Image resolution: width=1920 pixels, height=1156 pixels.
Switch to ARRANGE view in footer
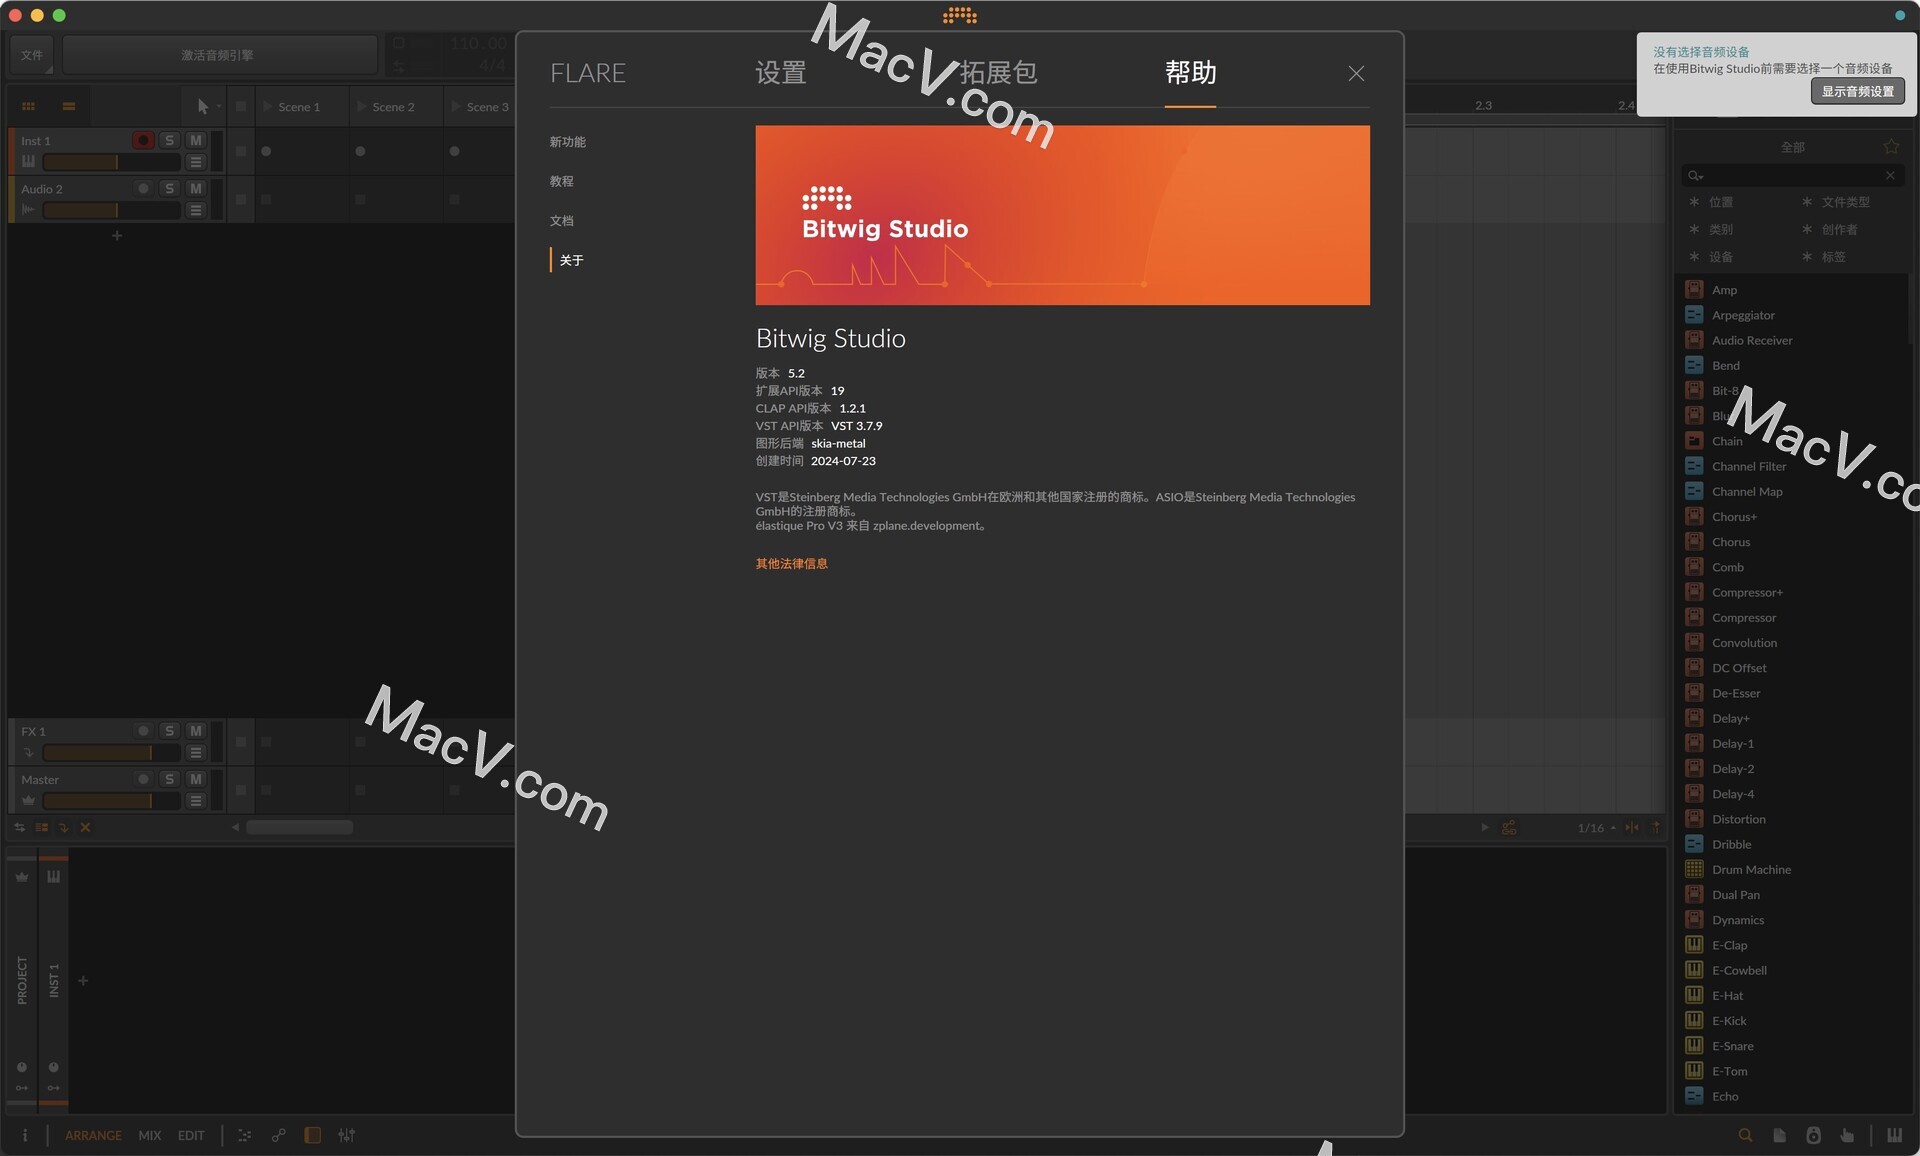click(93, 1135)
